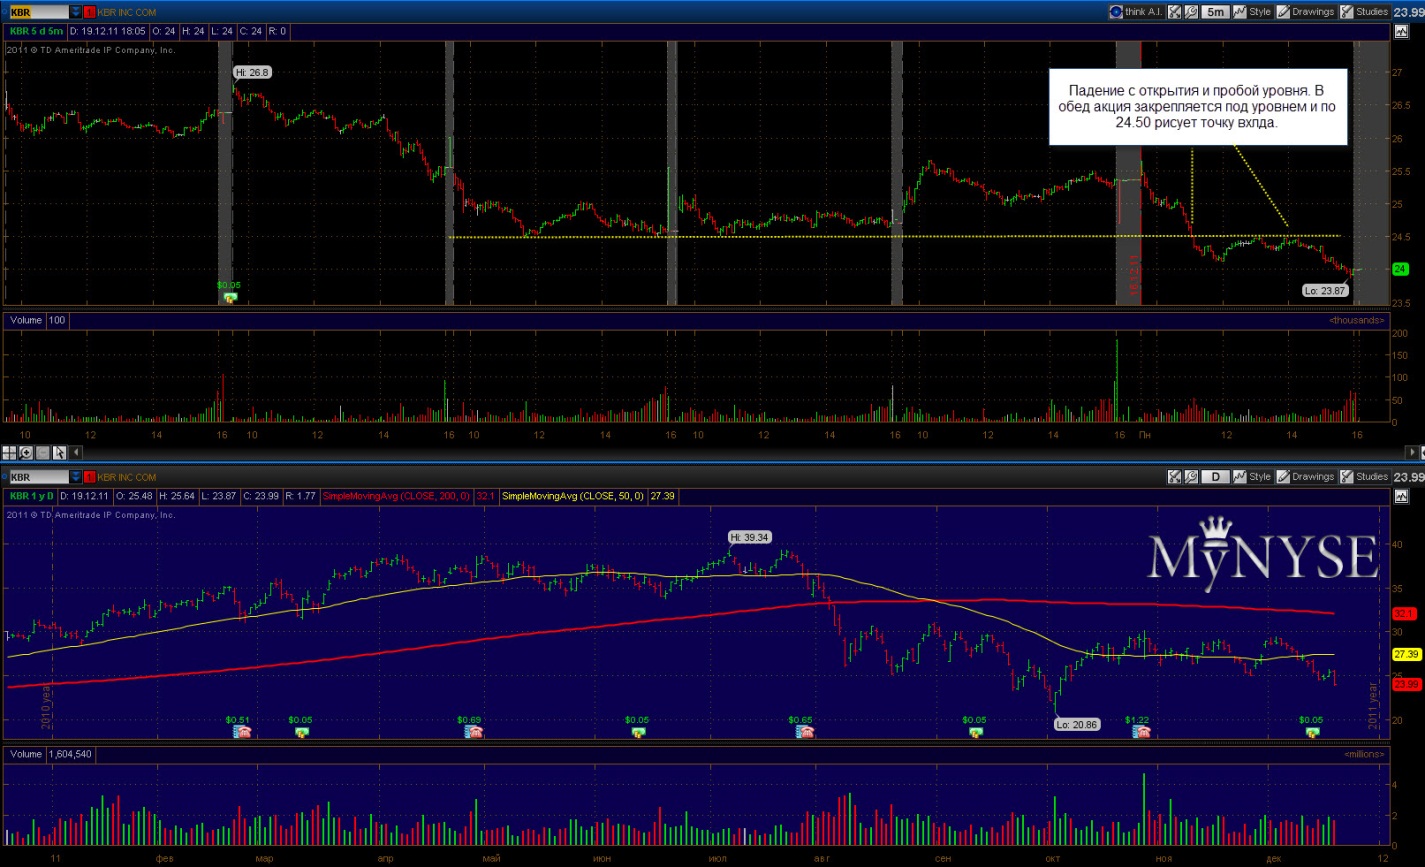Edit the KBR symbol field in lower chart

39,477
